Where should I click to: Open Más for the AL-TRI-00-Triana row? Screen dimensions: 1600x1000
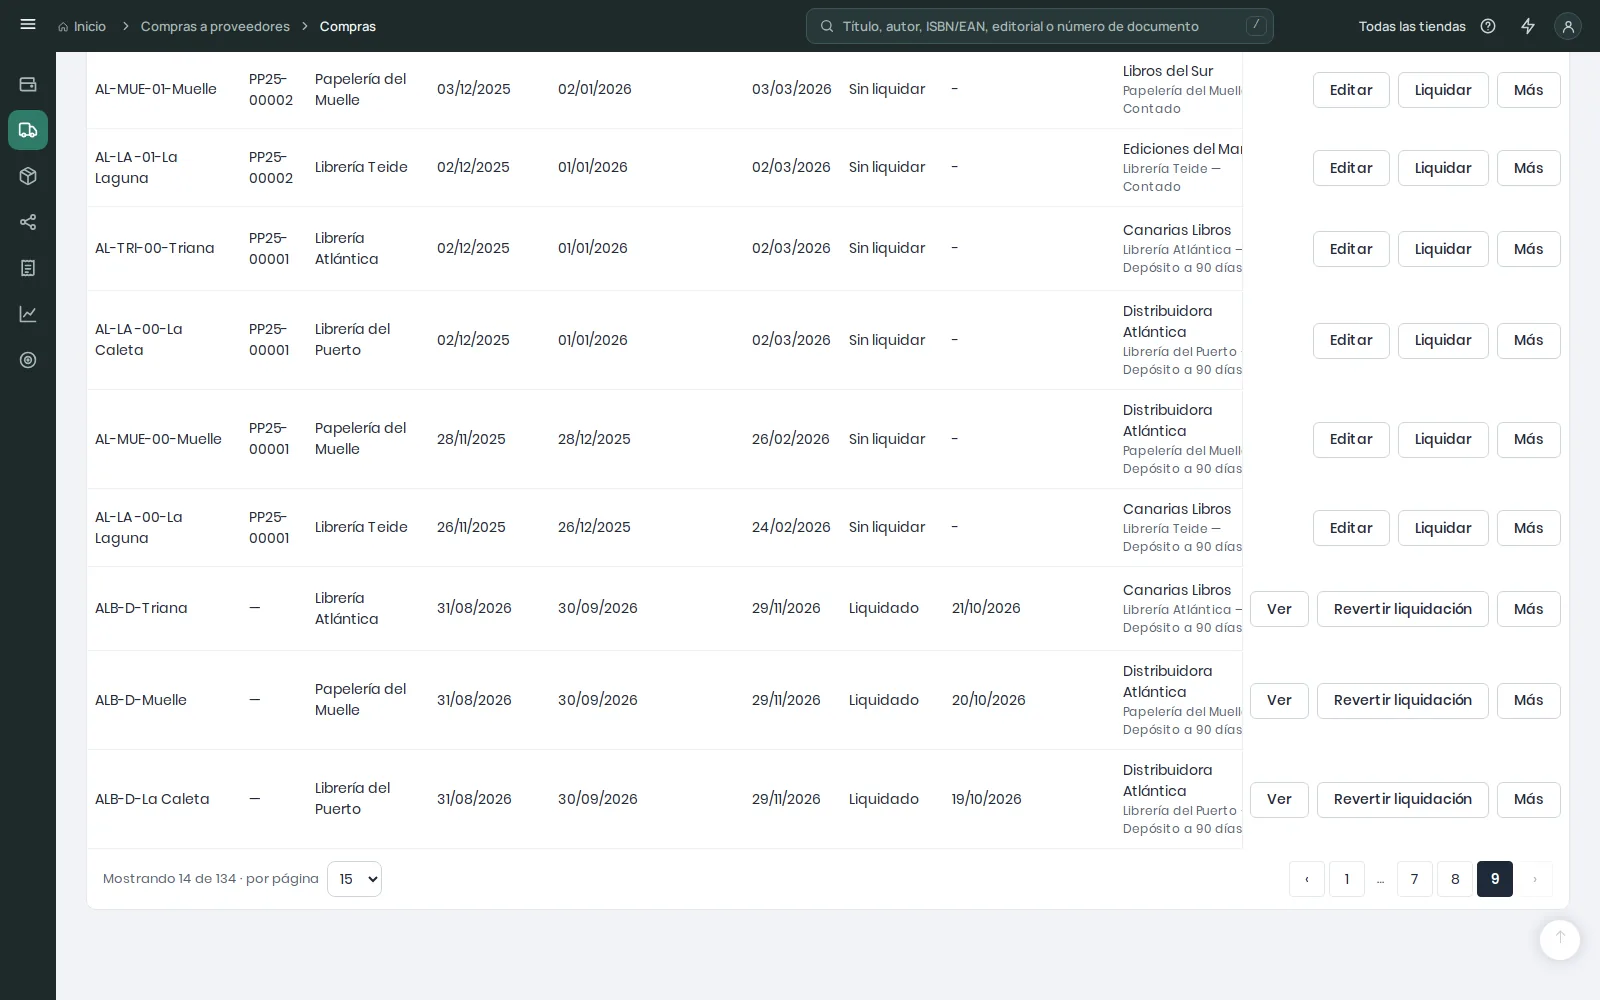click(1528, 249)
